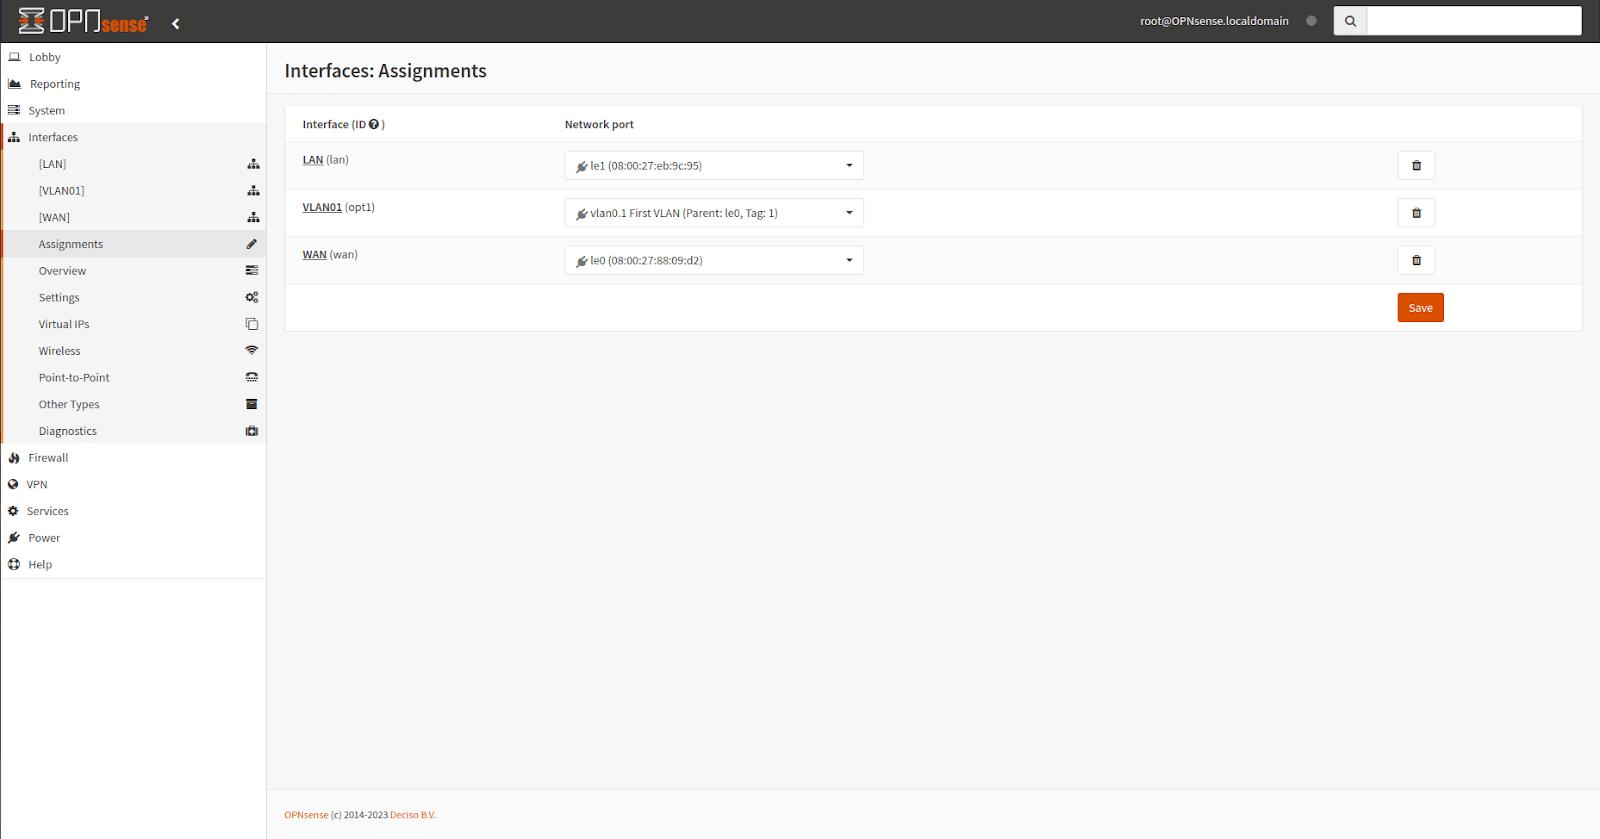Viewport: 1600px width, 839px height.
Task: Click the OPNsense logo
Action: click(x=84, y=21)
